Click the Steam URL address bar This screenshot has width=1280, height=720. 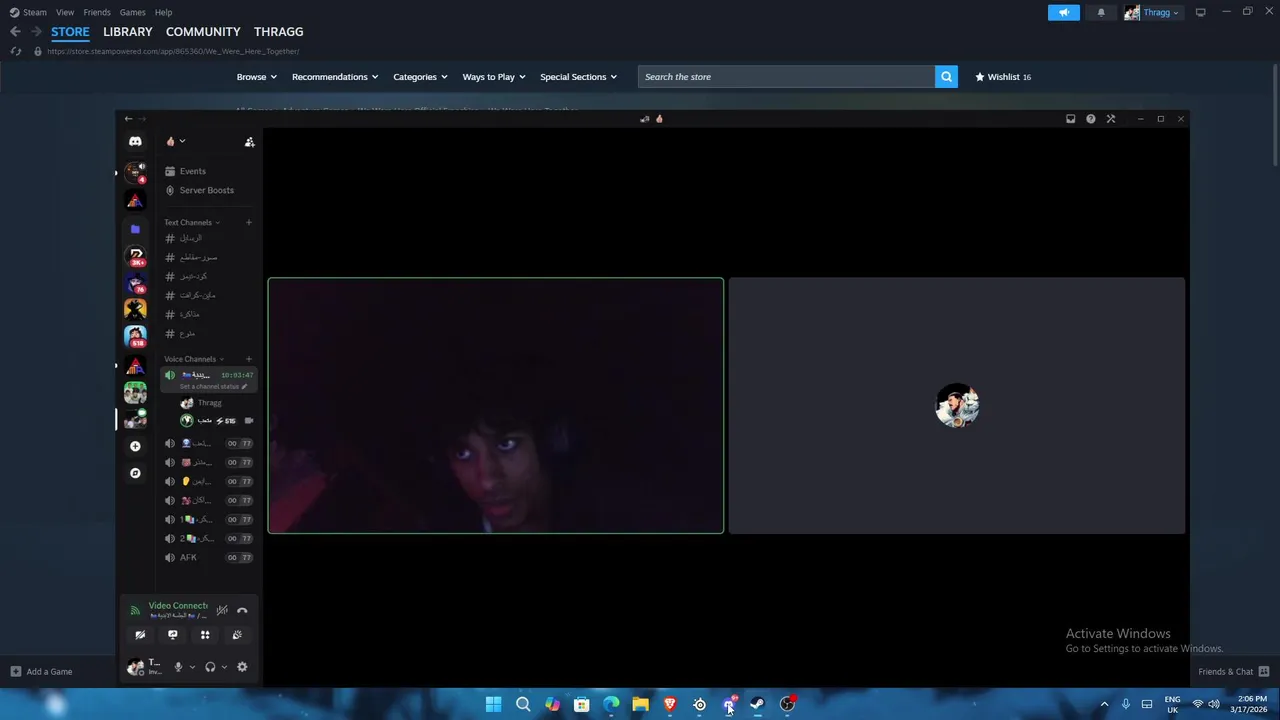[x=173, y=51]
